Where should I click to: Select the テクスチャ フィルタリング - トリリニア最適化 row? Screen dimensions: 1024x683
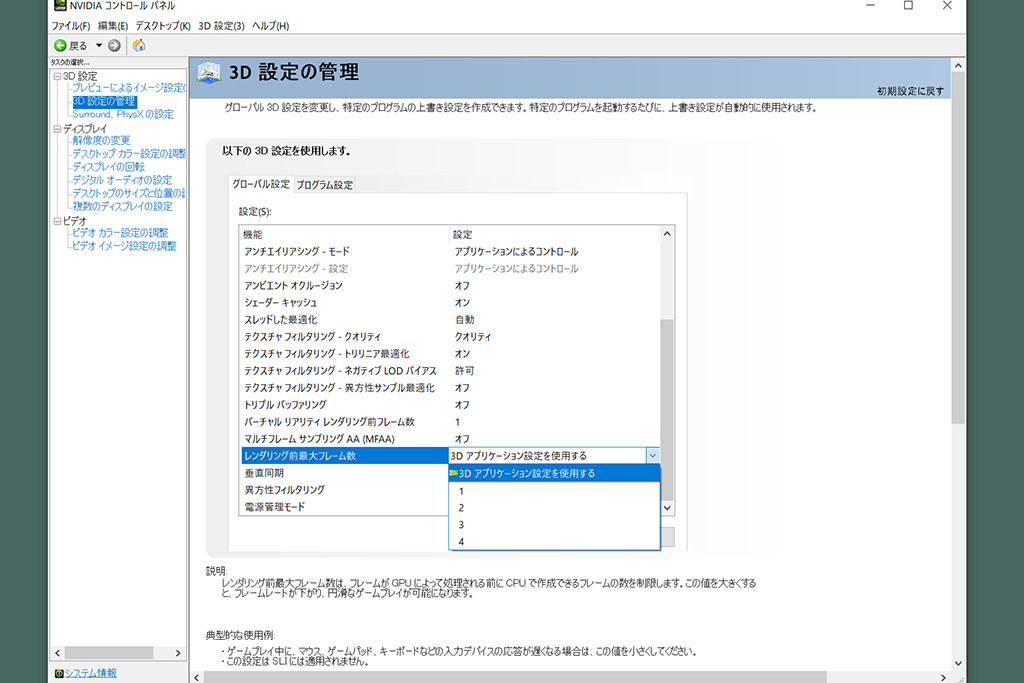point(450,353)
